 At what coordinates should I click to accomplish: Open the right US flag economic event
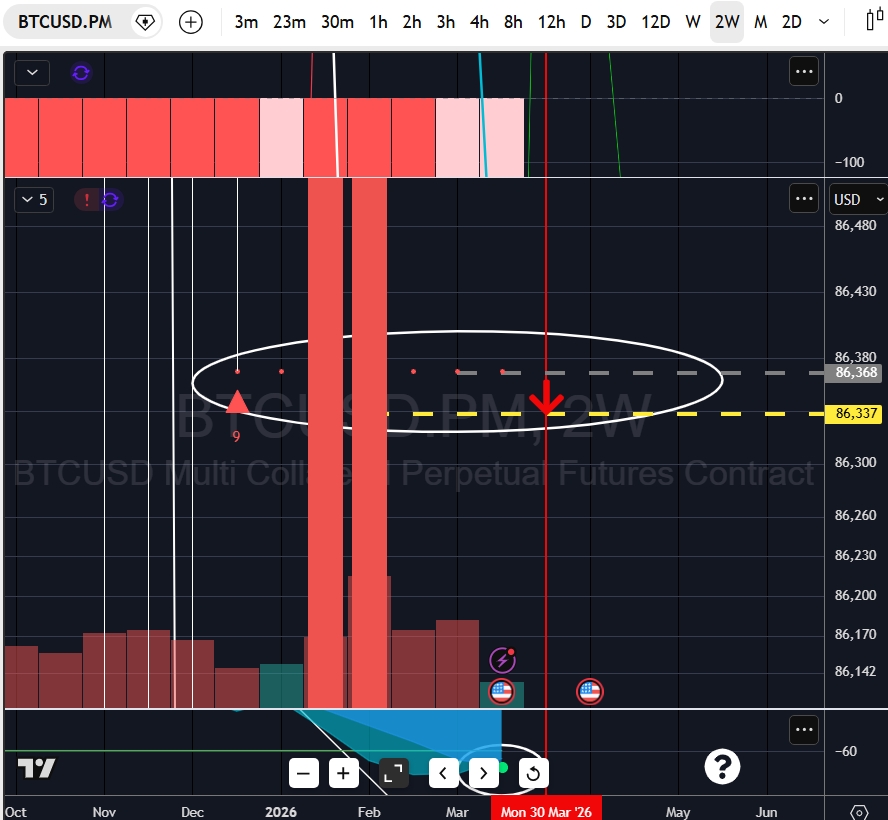(x=590, y=691)
